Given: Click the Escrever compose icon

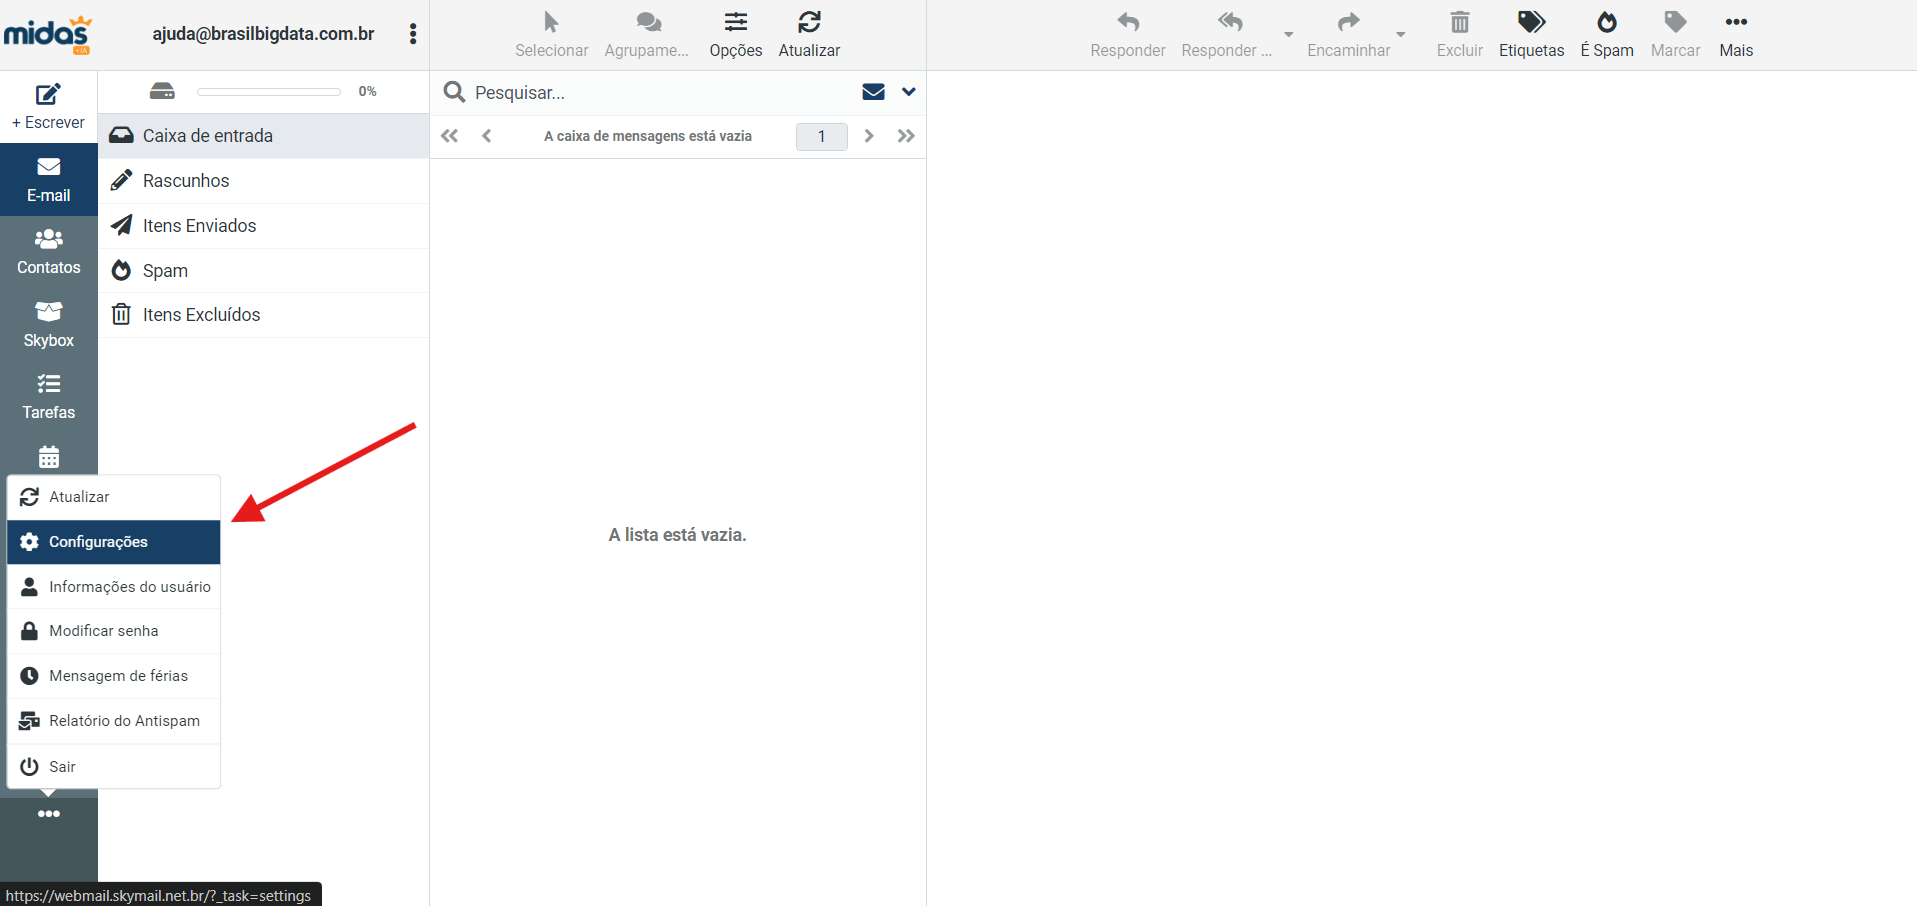Looking at the screenshot, I should pyautogui.click(x=48, y=95).
